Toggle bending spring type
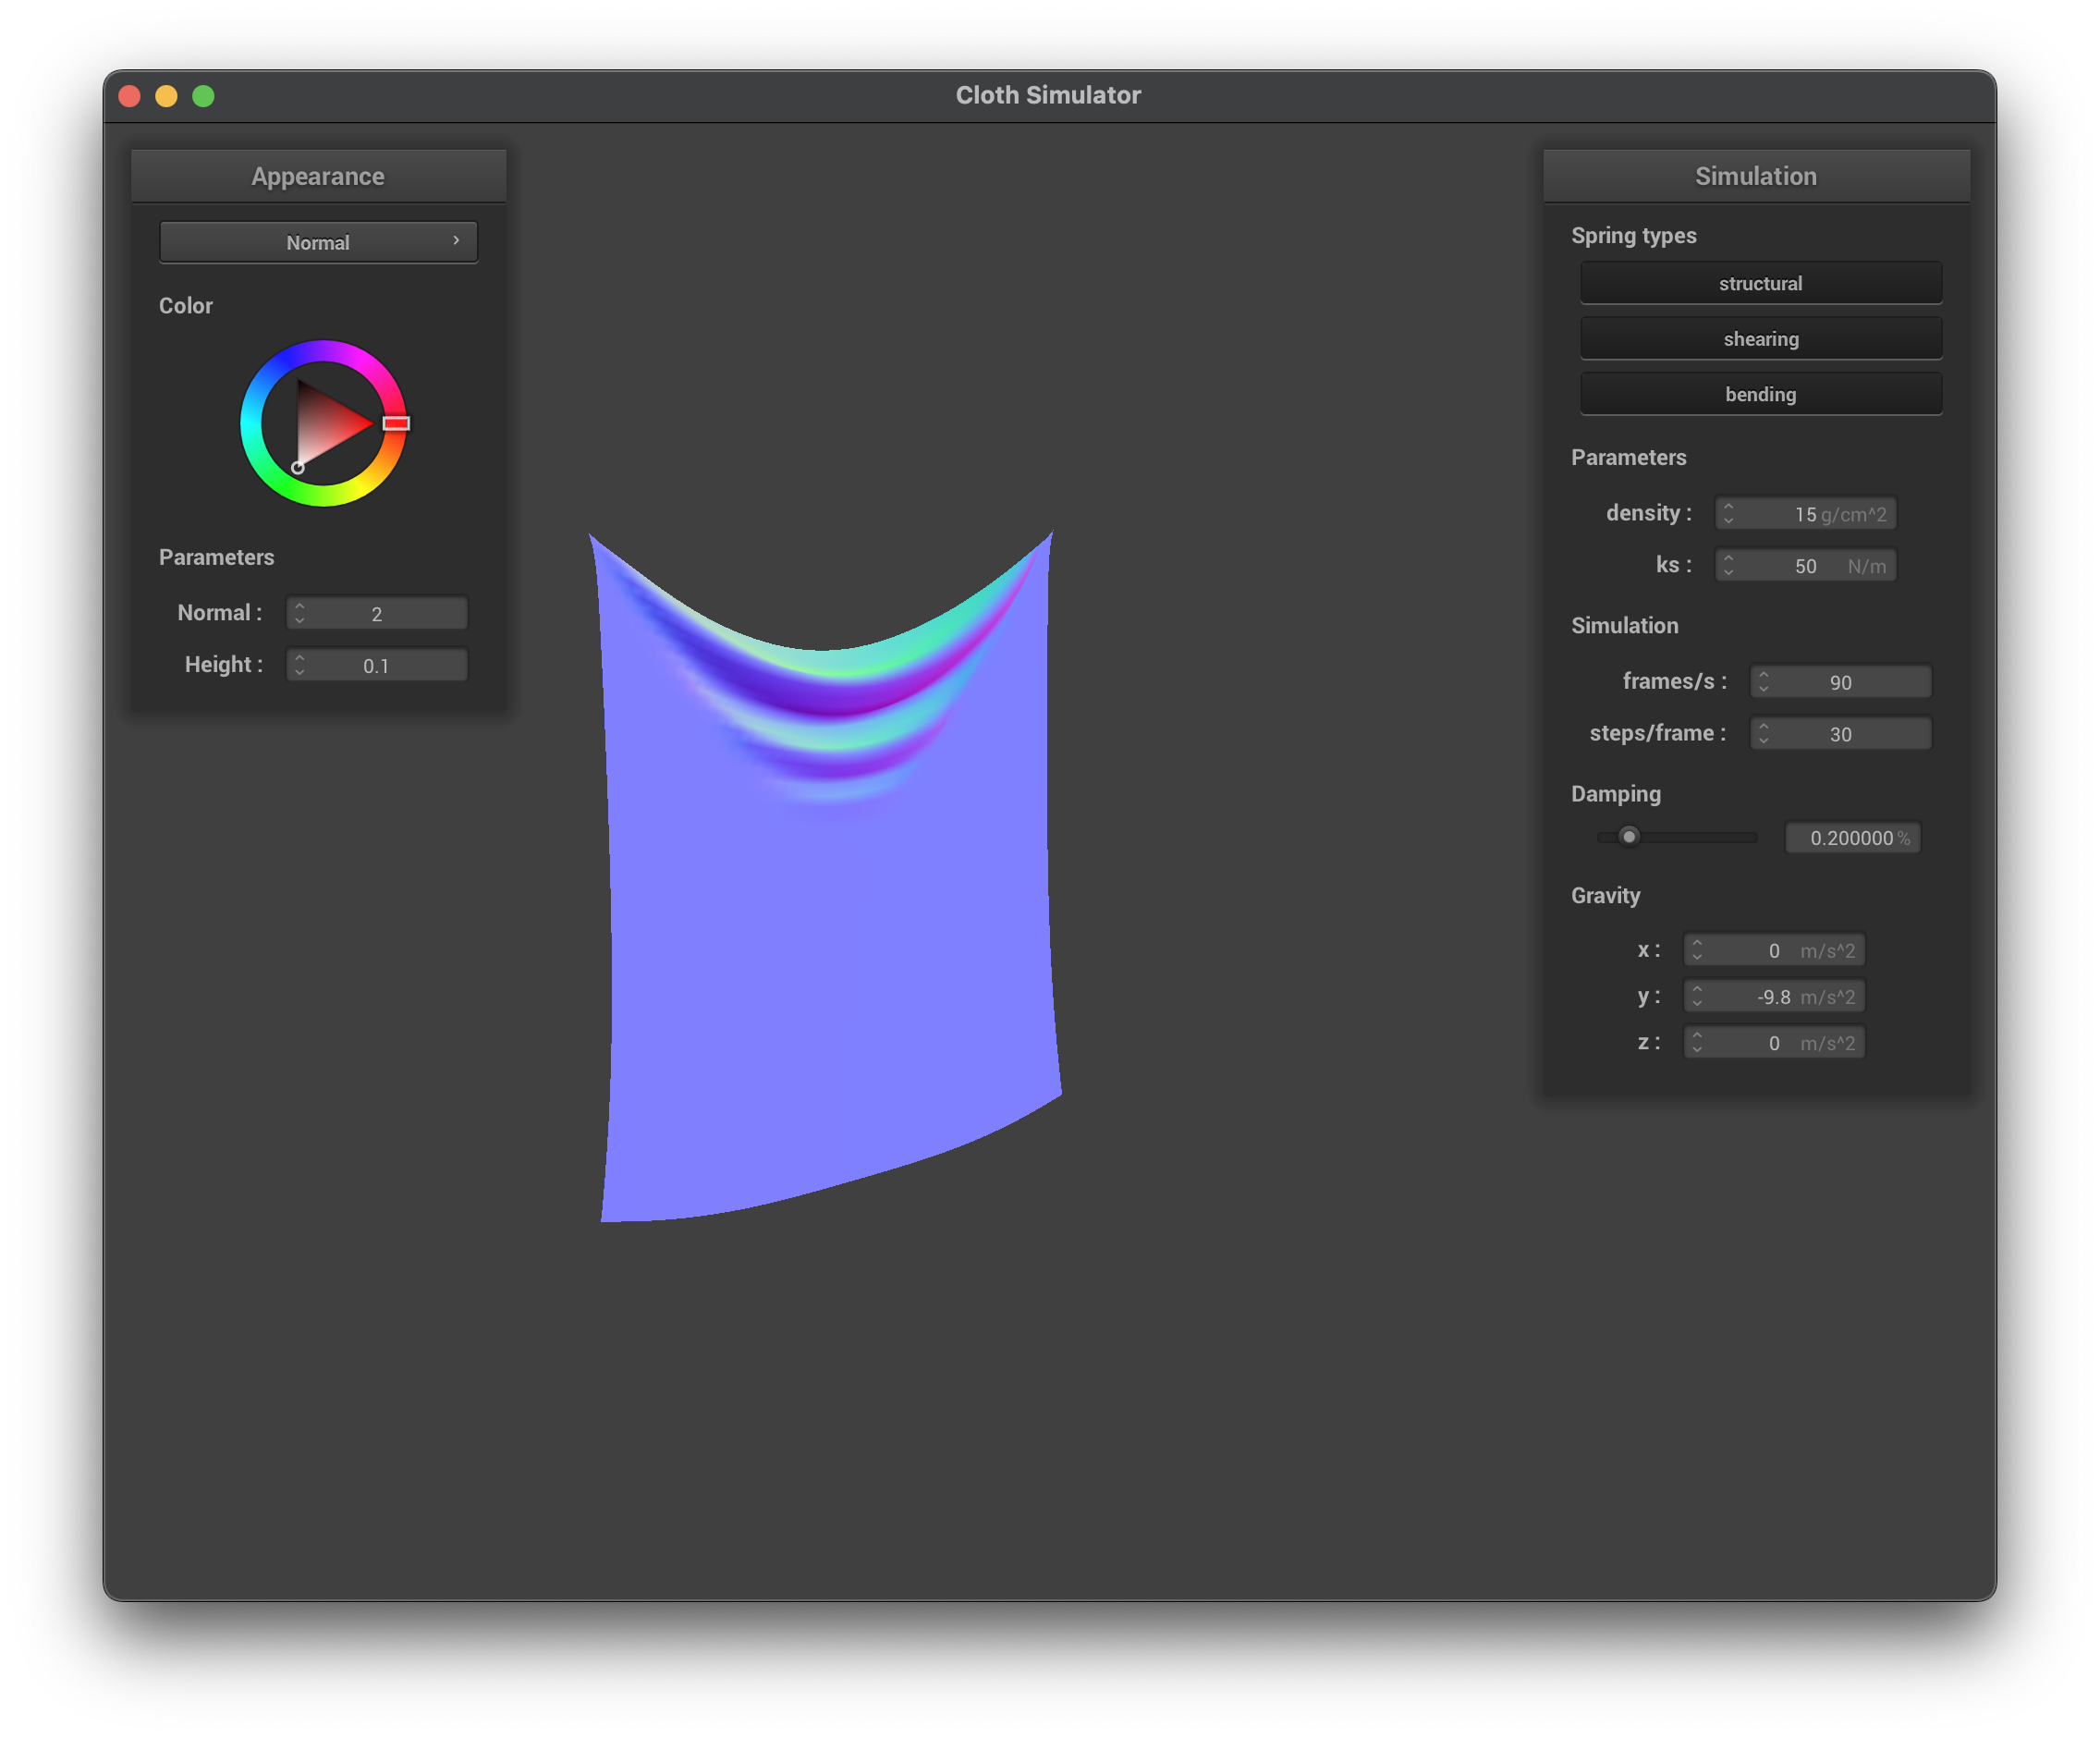 click(1760, 395)
